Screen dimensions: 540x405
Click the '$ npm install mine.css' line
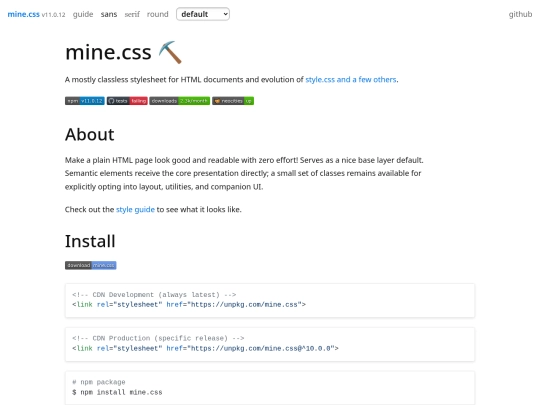pos(117,392)
